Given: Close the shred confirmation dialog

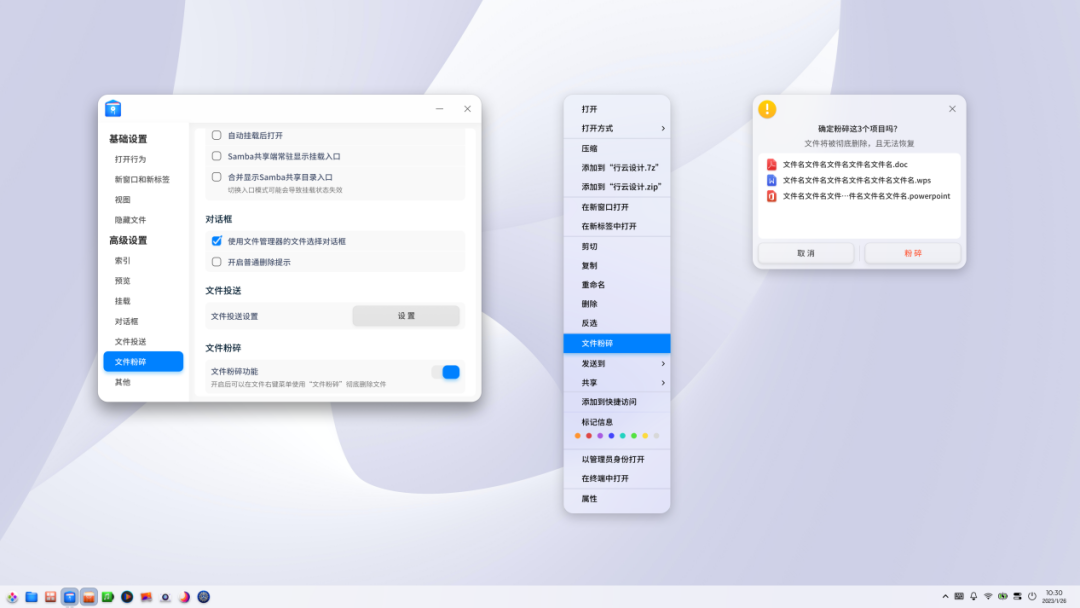Looking at the screenshot, I should click(x=952, y=109).
